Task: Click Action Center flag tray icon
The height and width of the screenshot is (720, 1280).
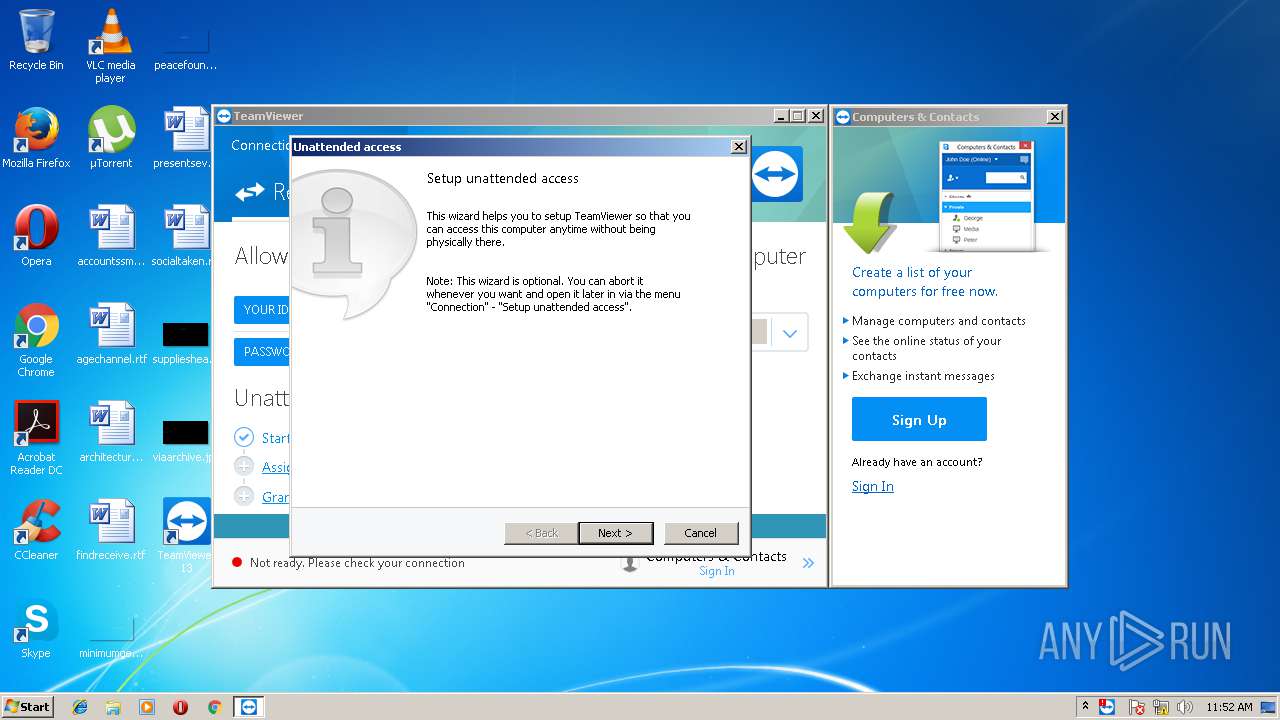Action: pos(1137,707)
